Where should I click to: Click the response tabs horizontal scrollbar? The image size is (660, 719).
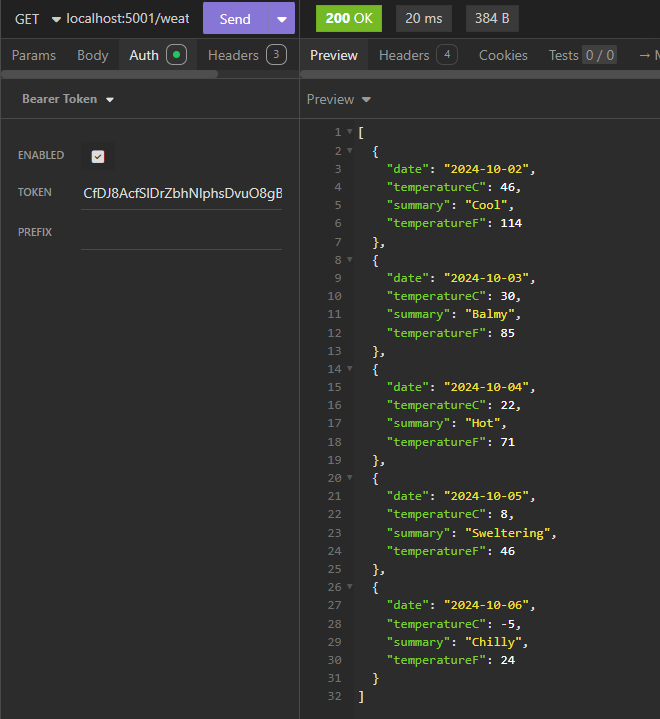[x=480, y=74]
